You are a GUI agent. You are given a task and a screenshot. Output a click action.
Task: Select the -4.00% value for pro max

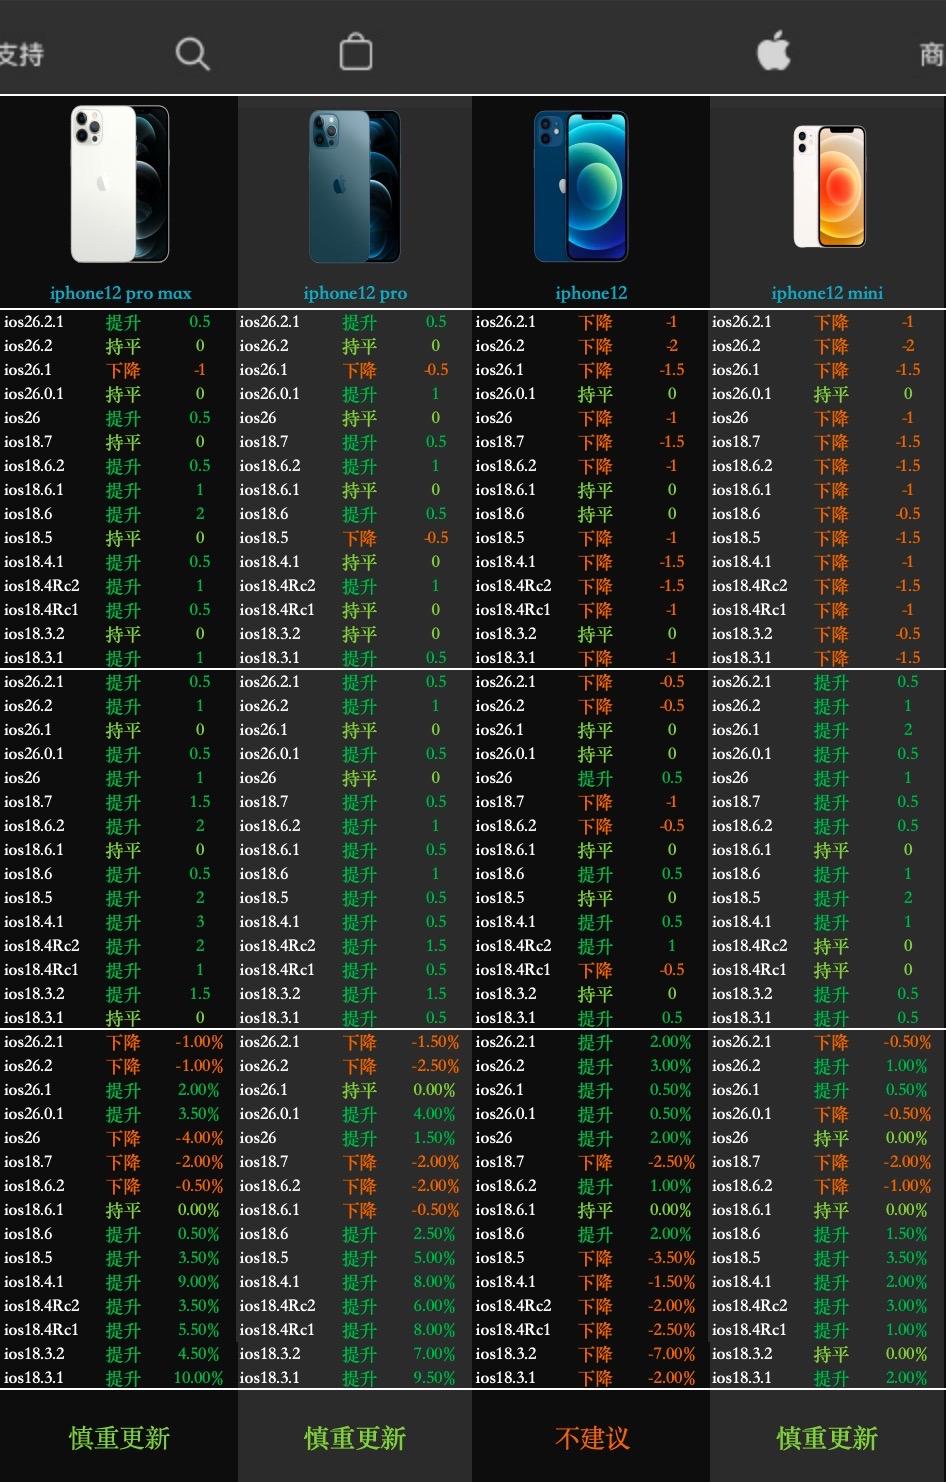198,1138
